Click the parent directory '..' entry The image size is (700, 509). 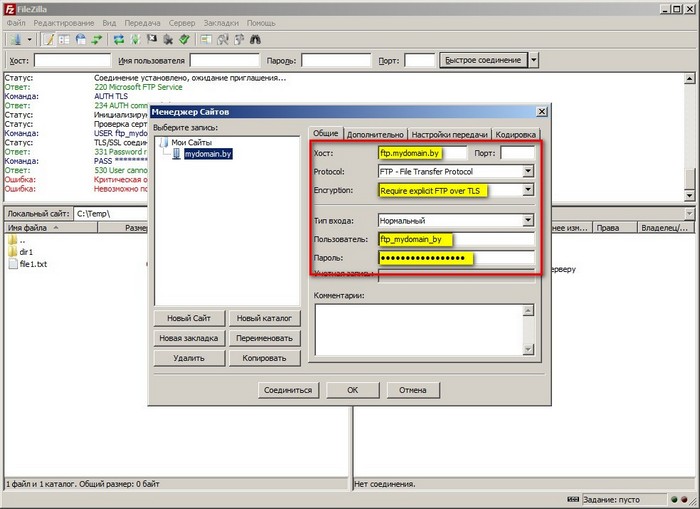pos(22,240)
